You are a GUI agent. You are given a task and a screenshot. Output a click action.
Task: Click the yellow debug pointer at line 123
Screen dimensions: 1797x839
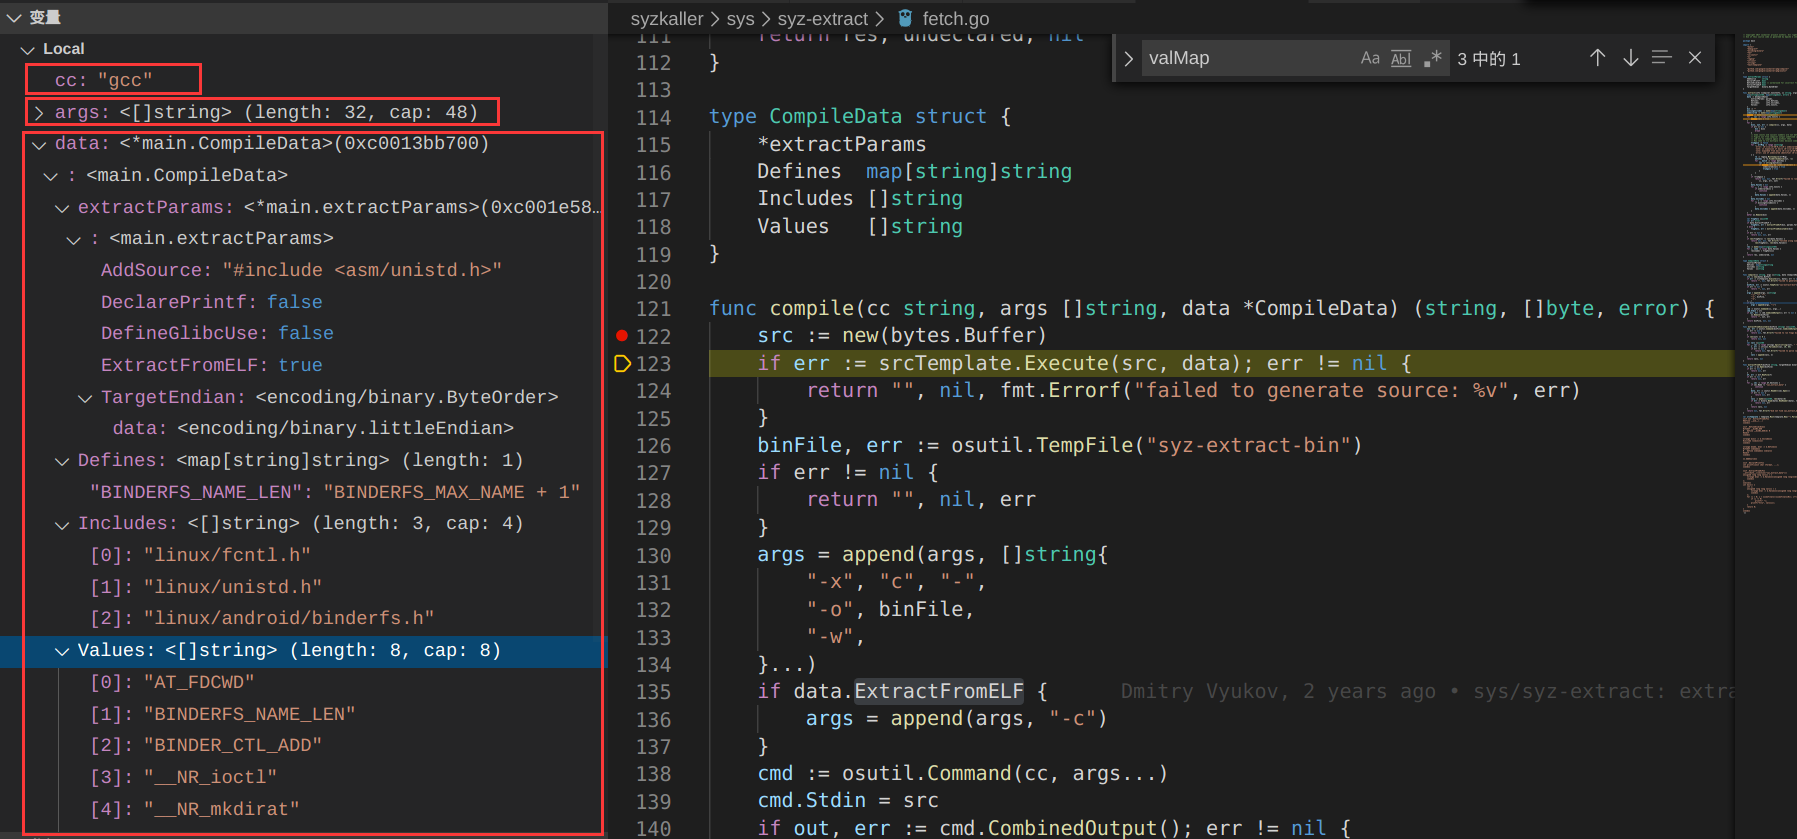tap(622, 363)
